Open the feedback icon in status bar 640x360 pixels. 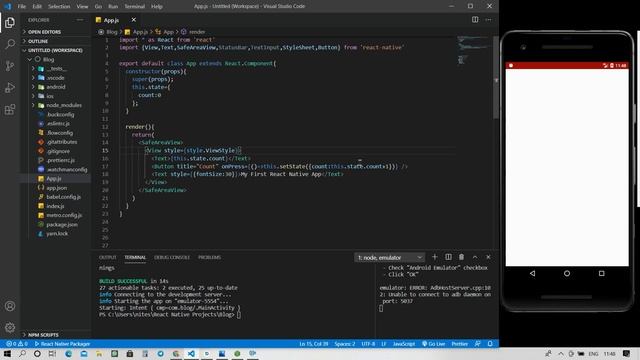click(x=478, y=344)
